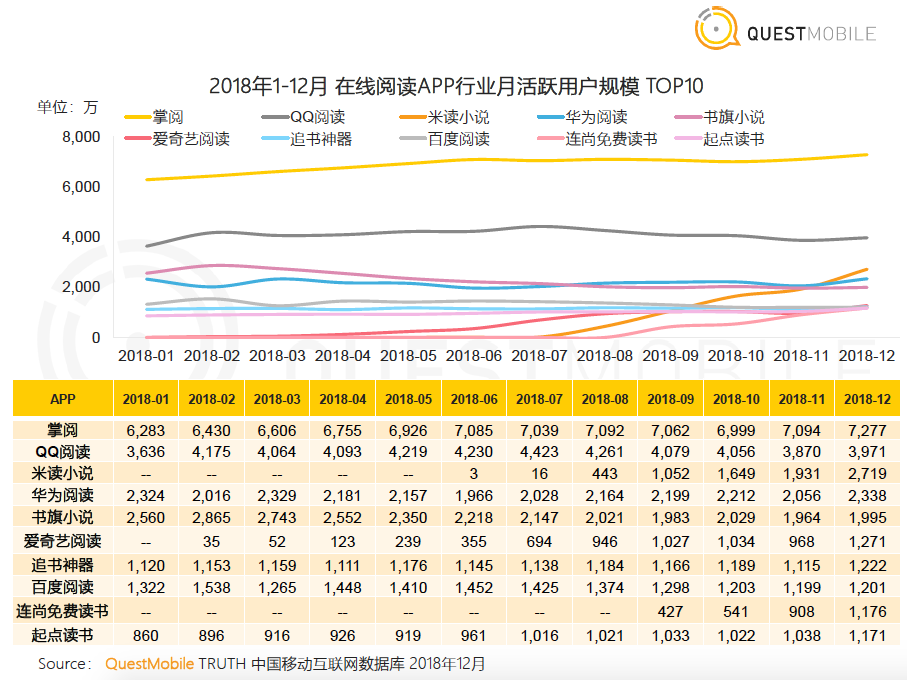Click the 2,865 cell for 书旗小说
This screenshot has width=907, height=680.
point(212,518)
